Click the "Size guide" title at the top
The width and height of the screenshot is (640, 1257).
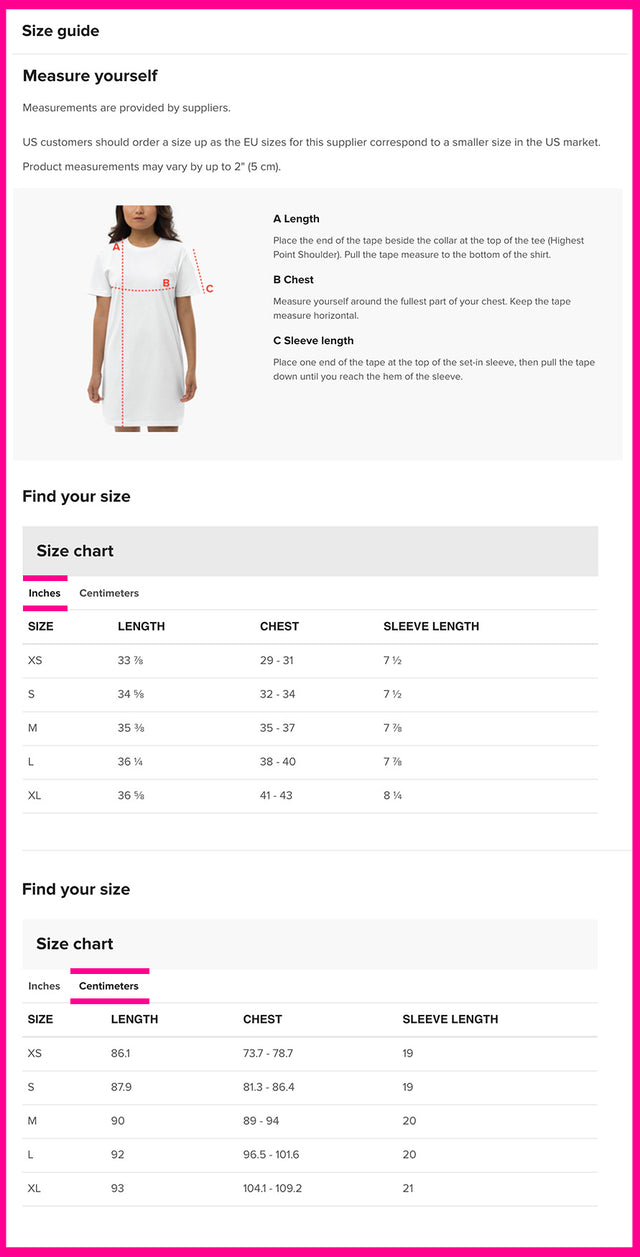coord(60,31)
